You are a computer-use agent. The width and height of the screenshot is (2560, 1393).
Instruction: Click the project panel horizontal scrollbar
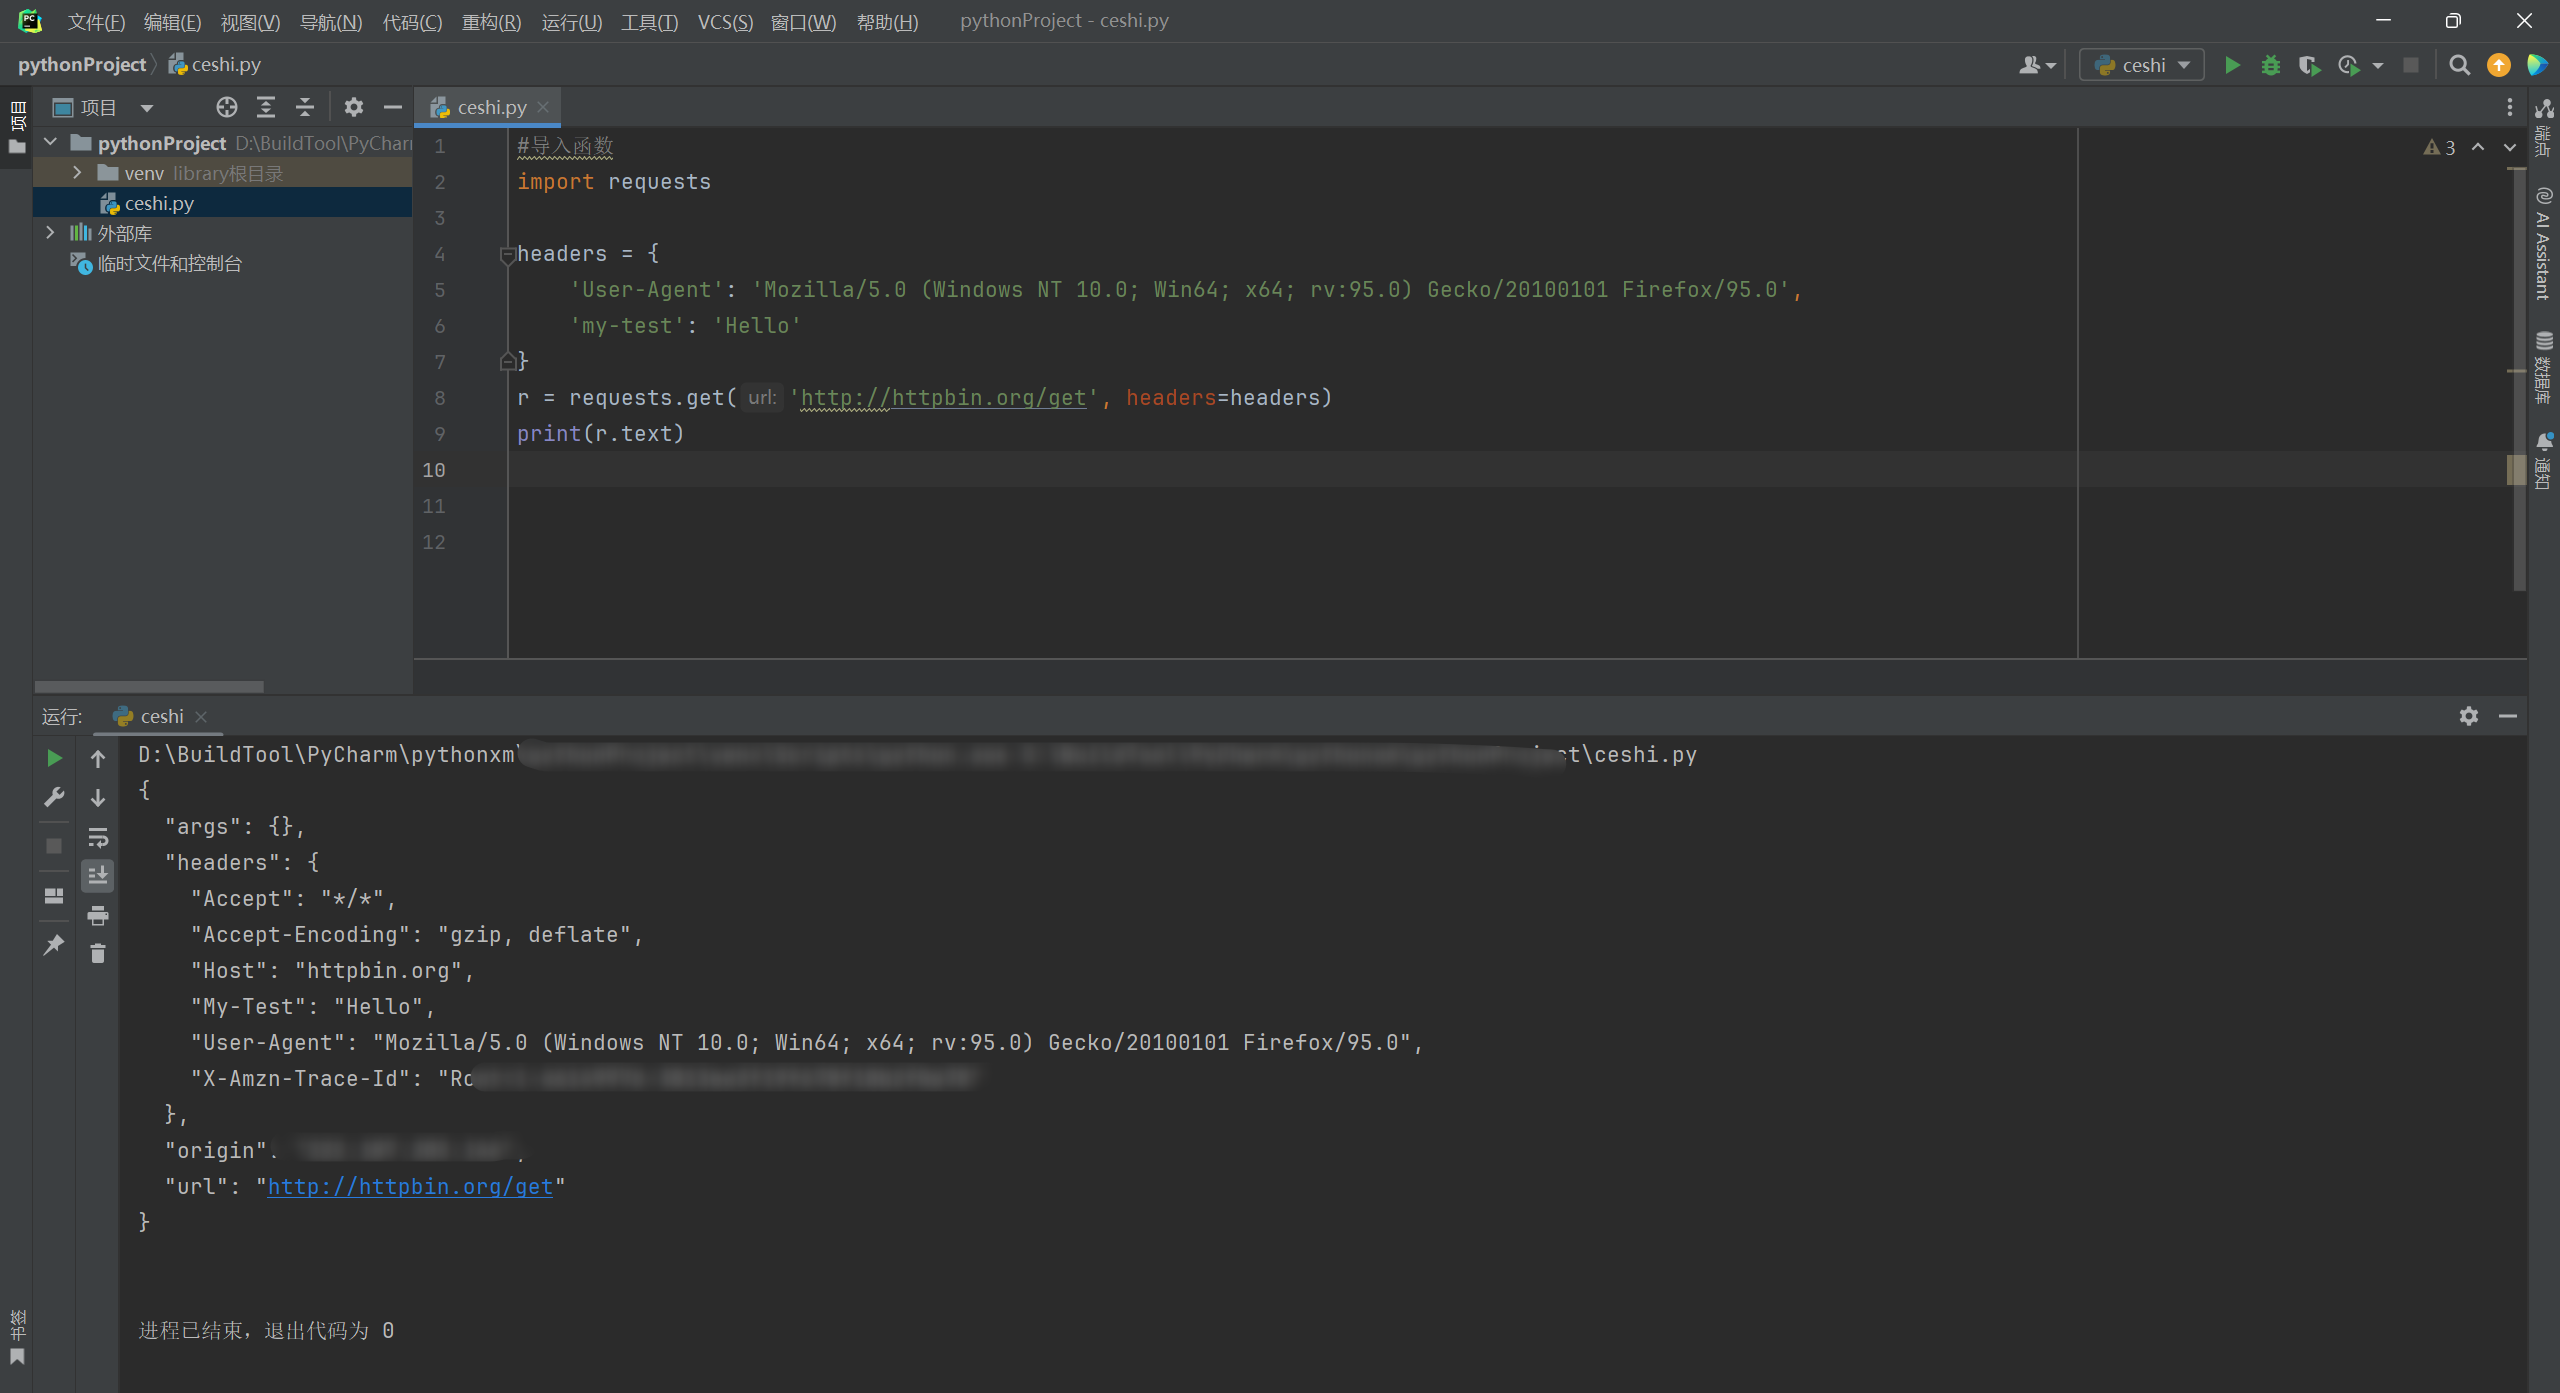tap(149, 686)
